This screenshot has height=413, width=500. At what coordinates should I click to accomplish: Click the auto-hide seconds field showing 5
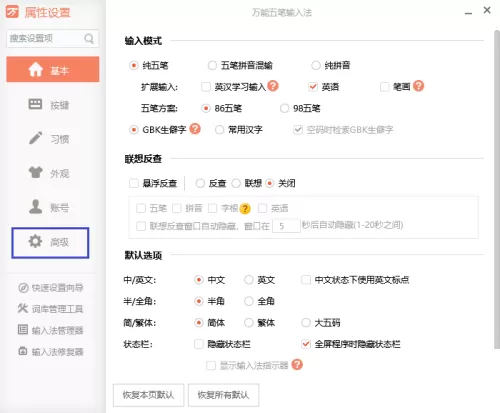pyautogui.click(x=286, y=226)
